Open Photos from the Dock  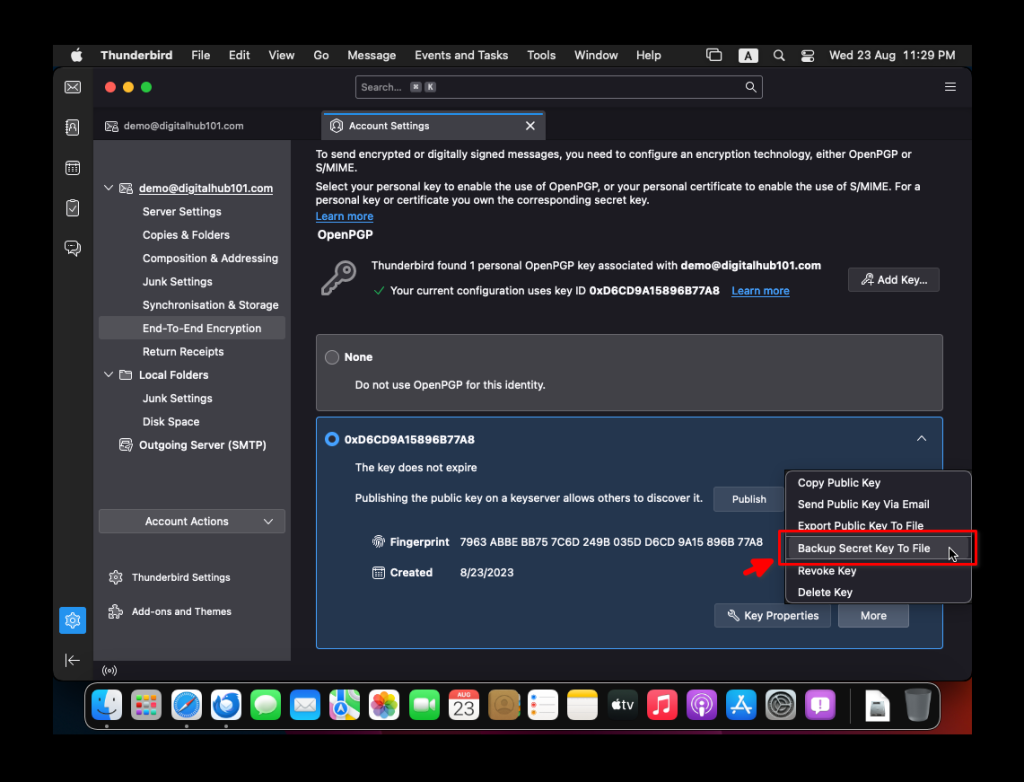[384, 705]
